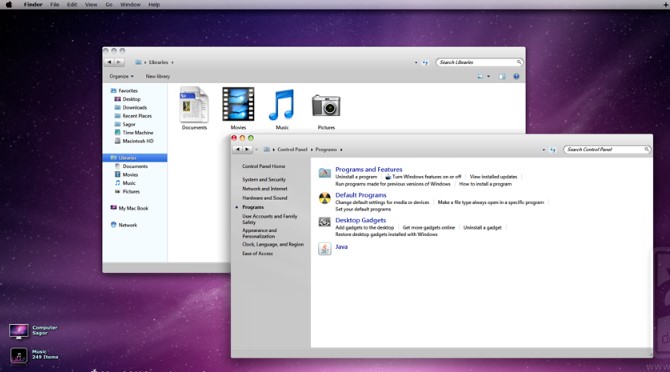Screen dimensions: 670x372
Task: Open System and Security category
Action: pyautogui.click(x=264, y=179)
